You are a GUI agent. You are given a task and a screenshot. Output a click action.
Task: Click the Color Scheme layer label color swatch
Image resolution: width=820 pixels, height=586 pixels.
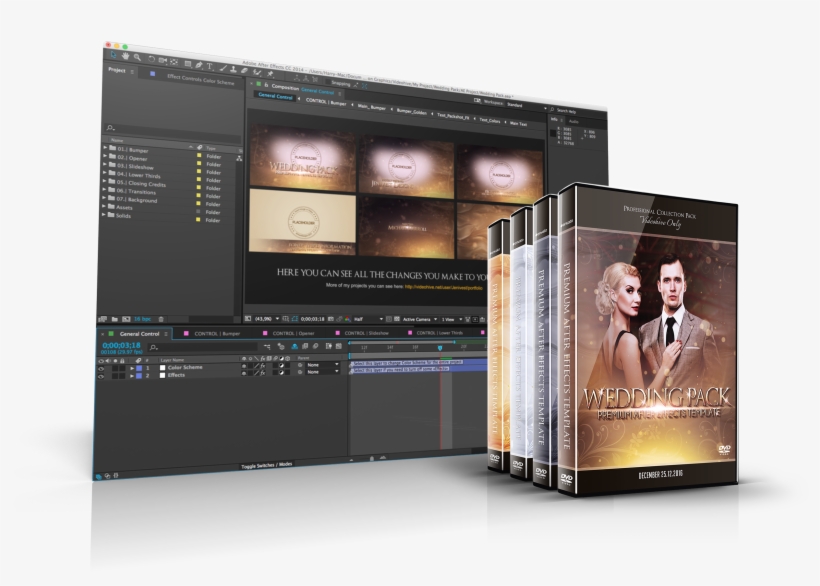[x=137, y=369]
